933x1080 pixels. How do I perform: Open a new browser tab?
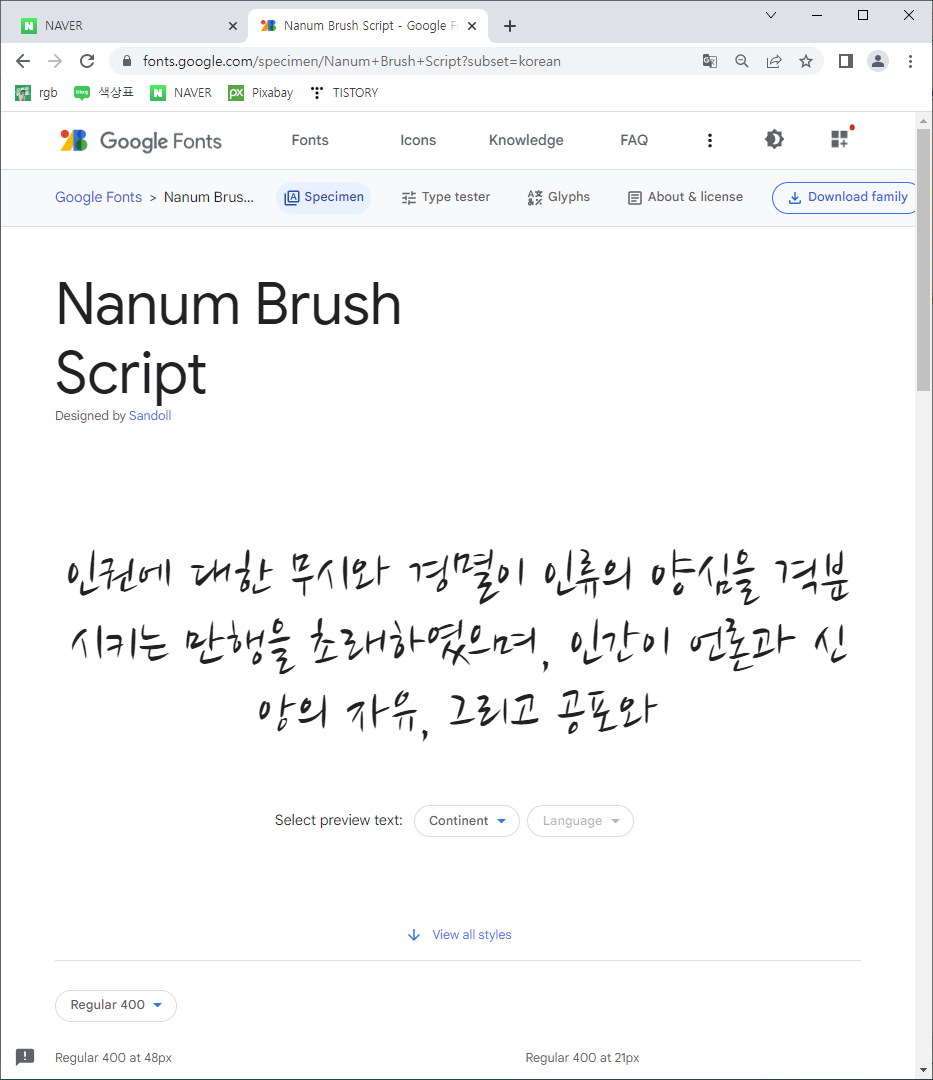[510, 26]
